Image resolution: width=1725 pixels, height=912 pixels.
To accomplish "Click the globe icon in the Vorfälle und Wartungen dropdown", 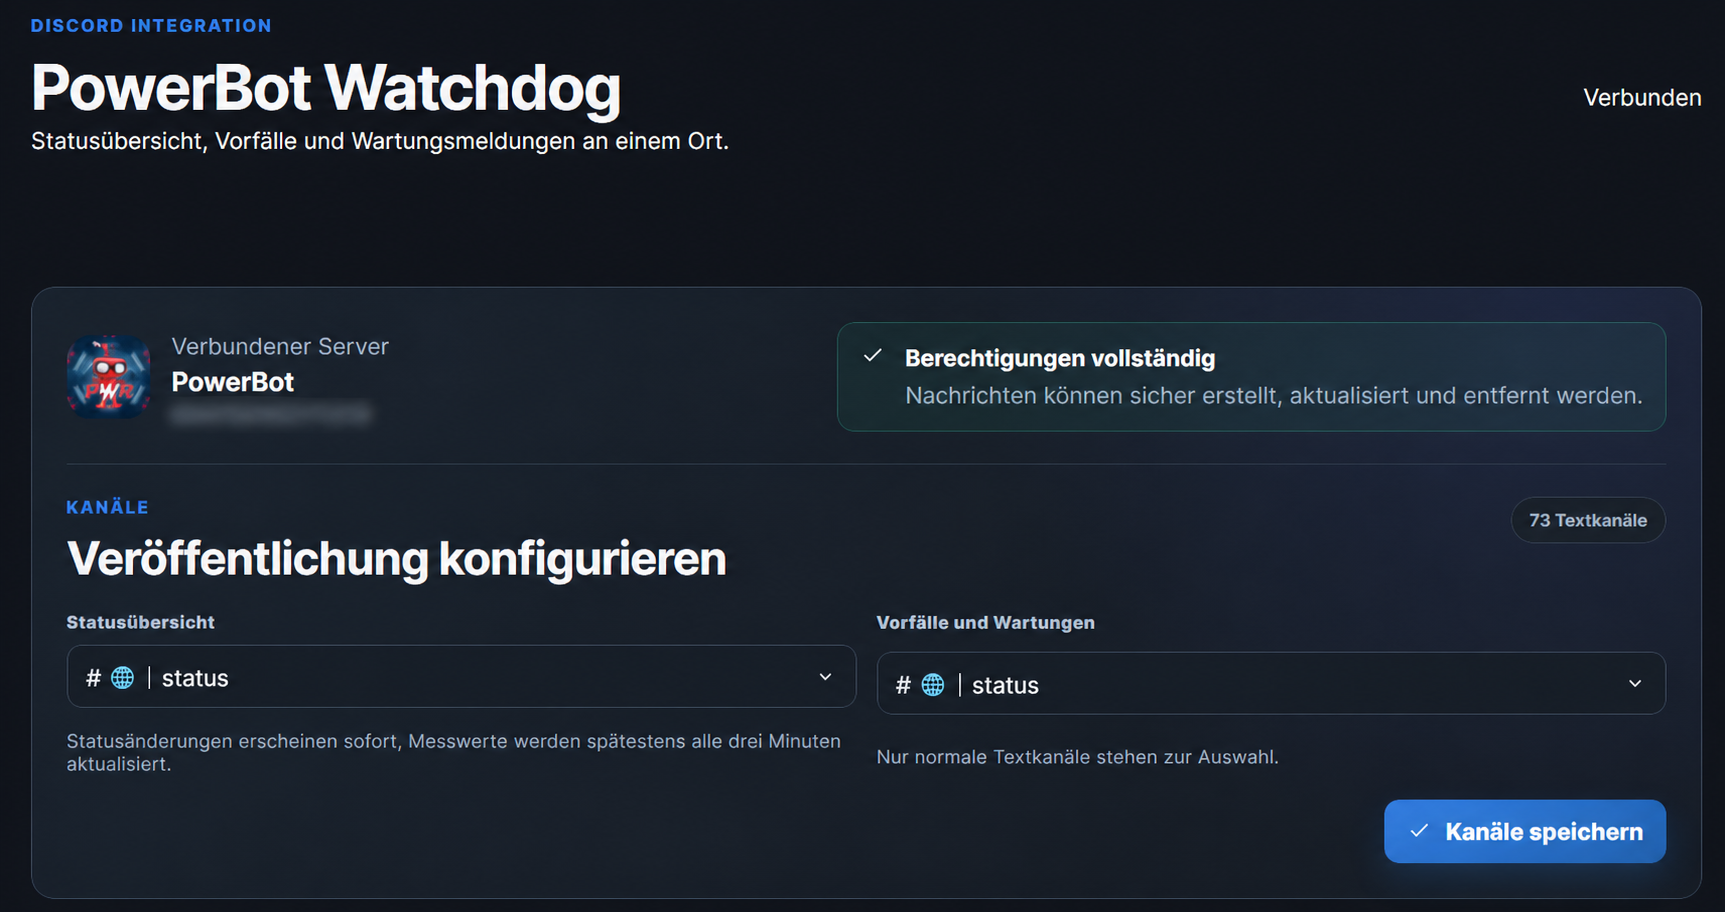I will 933,685.
